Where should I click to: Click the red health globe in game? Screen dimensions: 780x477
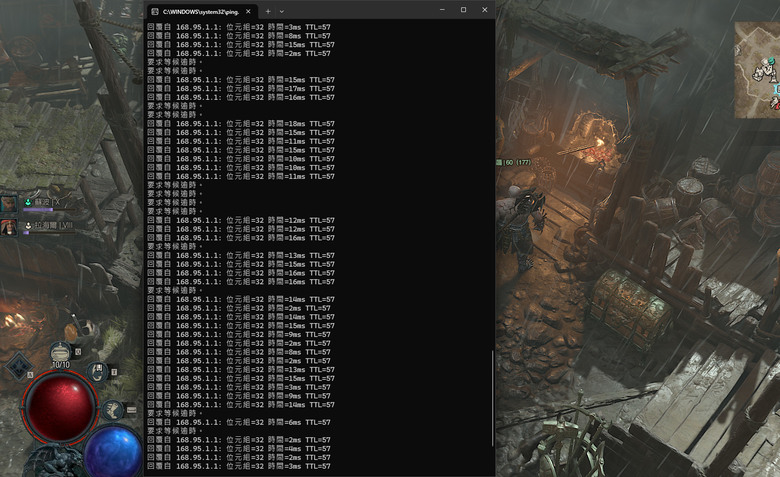59,407
